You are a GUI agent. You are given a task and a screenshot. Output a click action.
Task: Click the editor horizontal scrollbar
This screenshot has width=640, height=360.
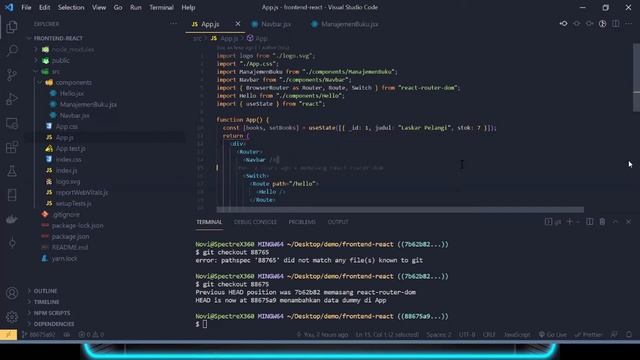click(400, 209)
